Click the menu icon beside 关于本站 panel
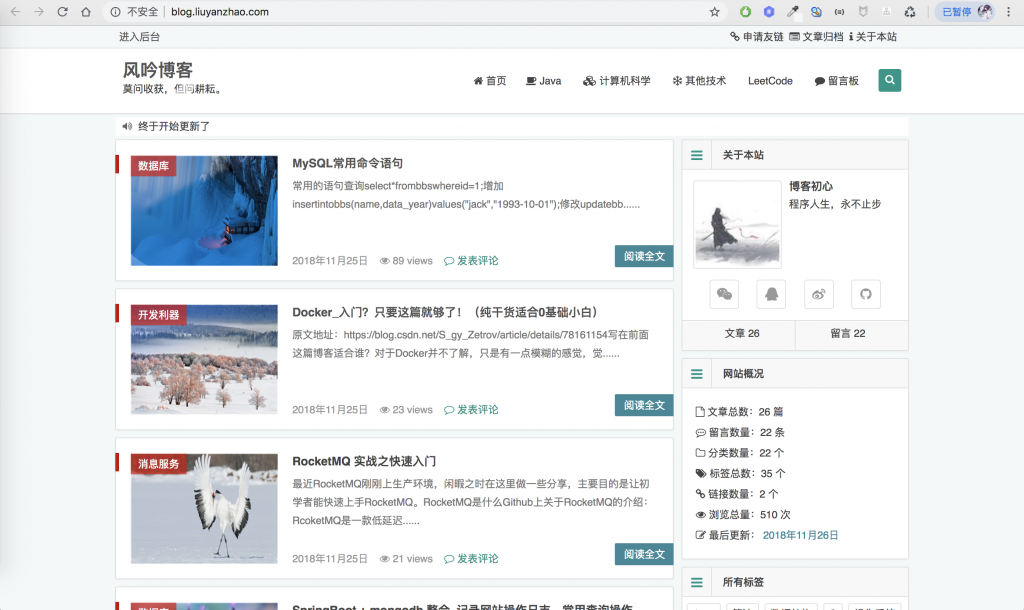Viewport: 1024px width, 610px height. click(697, 155)
